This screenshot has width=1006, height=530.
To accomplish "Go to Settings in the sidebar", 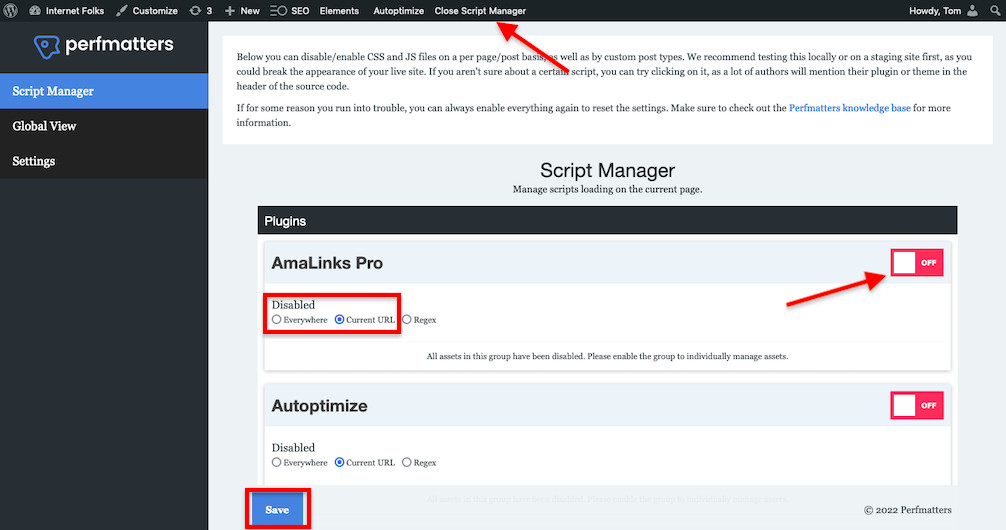I will click(x=34, y=161).
